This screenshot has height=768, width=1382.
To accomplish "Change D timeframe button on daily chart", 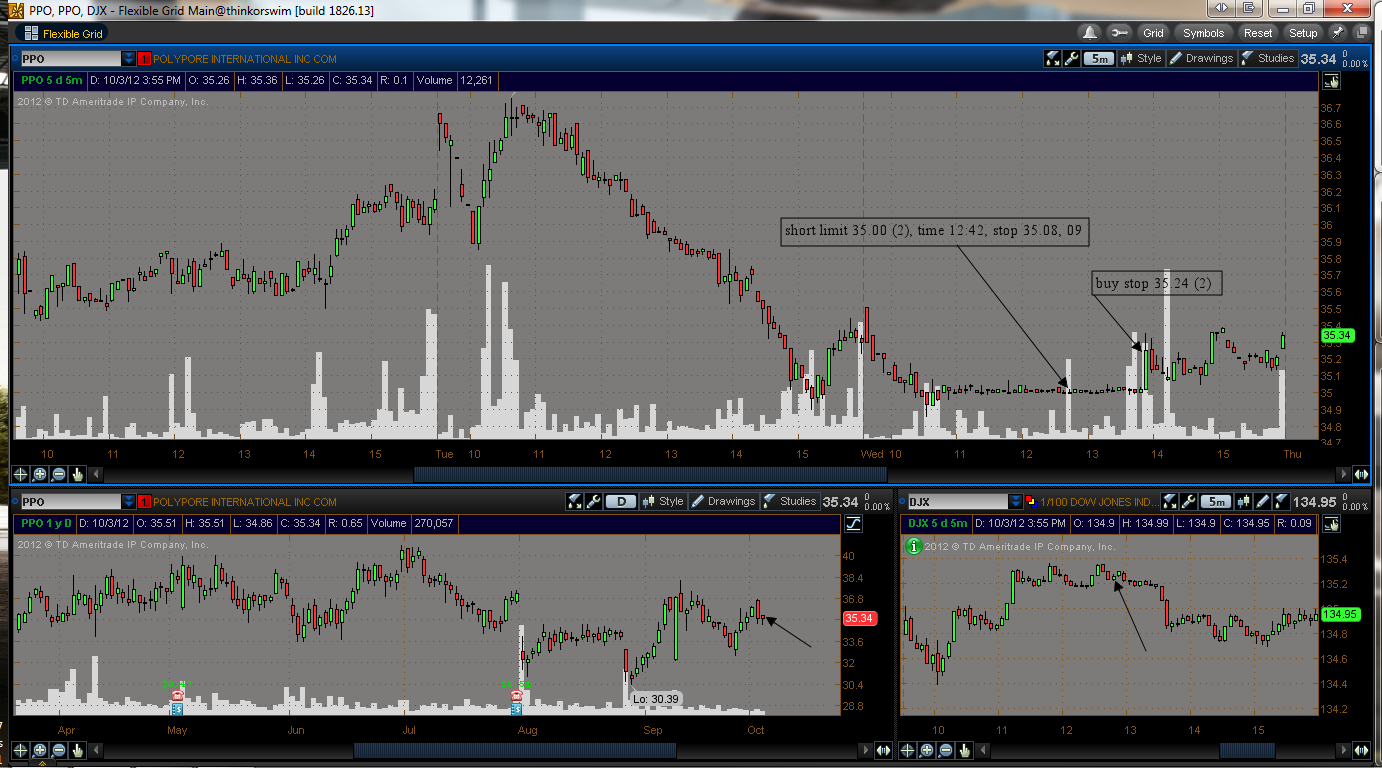I will point(621,501).
